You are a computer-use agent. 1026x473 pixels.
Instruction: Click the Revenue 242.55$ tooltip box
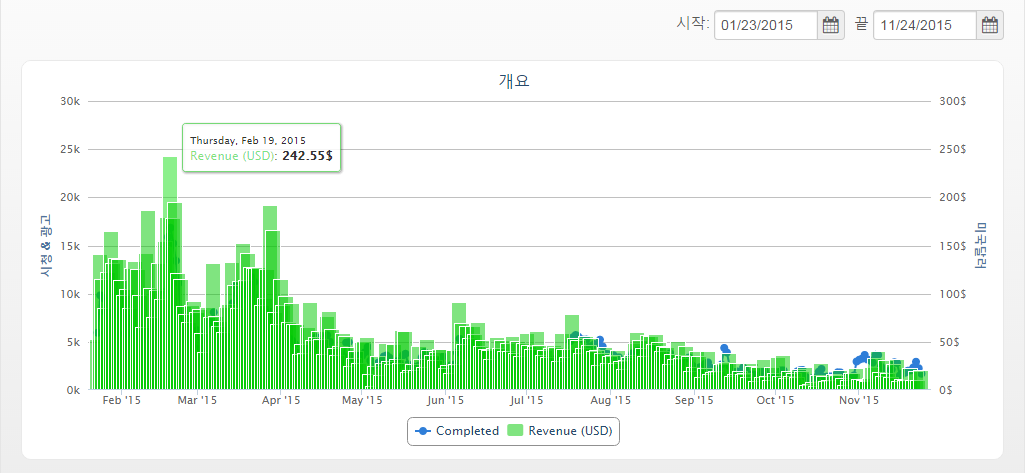pos(261,148)
